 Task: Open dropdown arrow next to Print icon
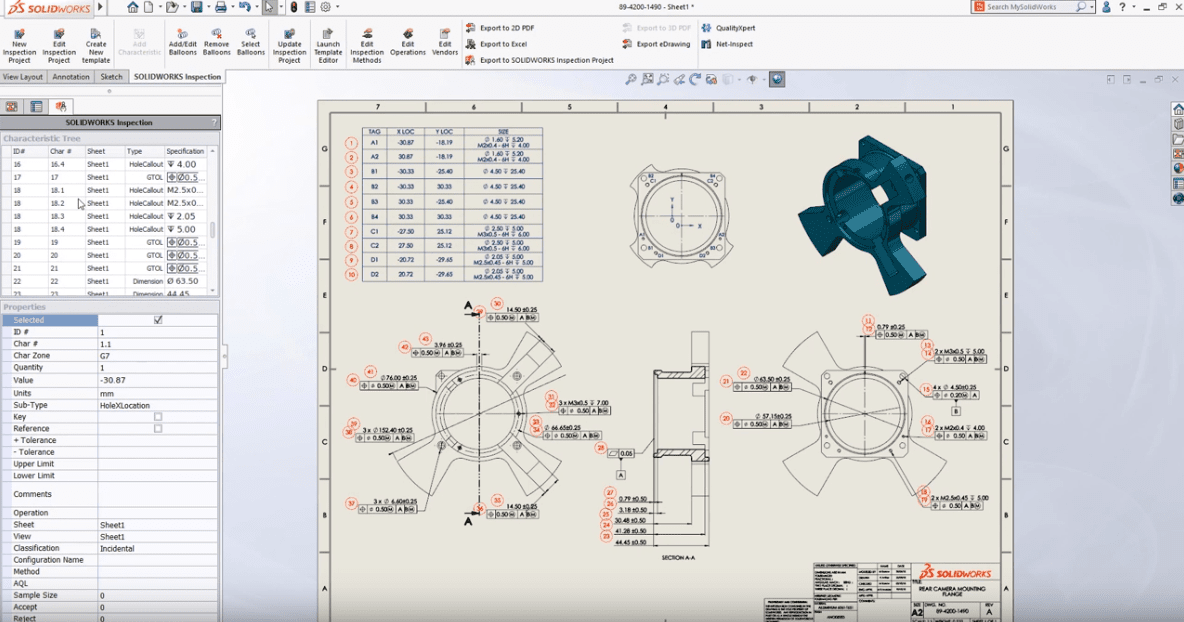click(x=232, y=7)
